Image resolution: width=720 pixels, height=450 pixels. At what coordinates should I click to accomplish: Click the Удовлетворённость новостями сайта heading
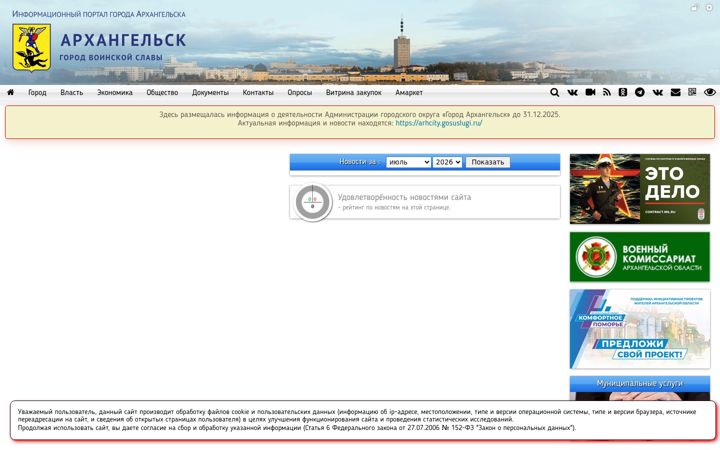pos(405,197)
